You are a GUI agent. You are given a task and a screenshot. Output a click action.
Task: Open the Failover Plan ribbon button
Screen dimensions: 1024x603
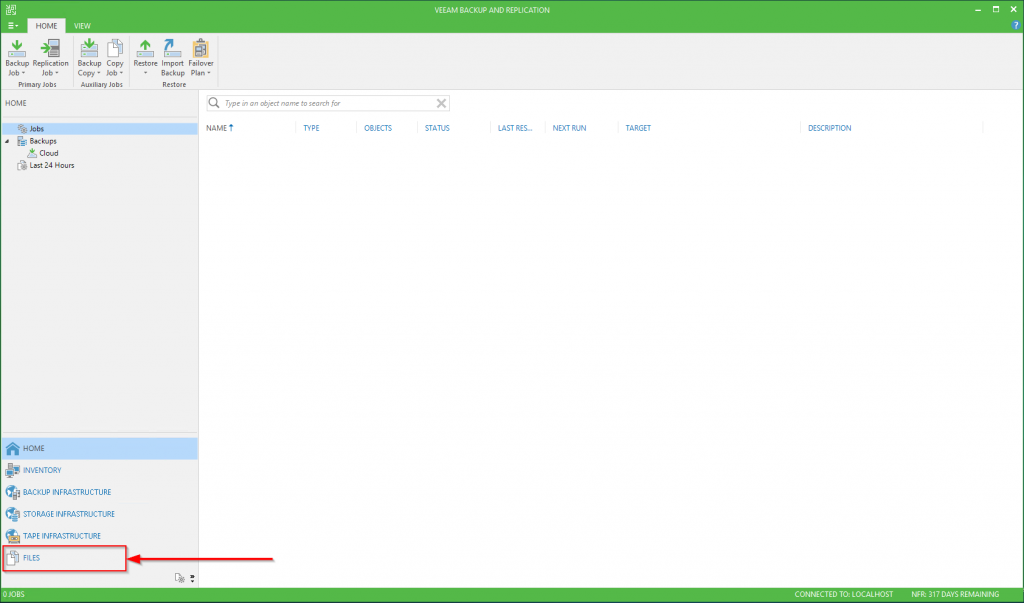pos(200,57)
